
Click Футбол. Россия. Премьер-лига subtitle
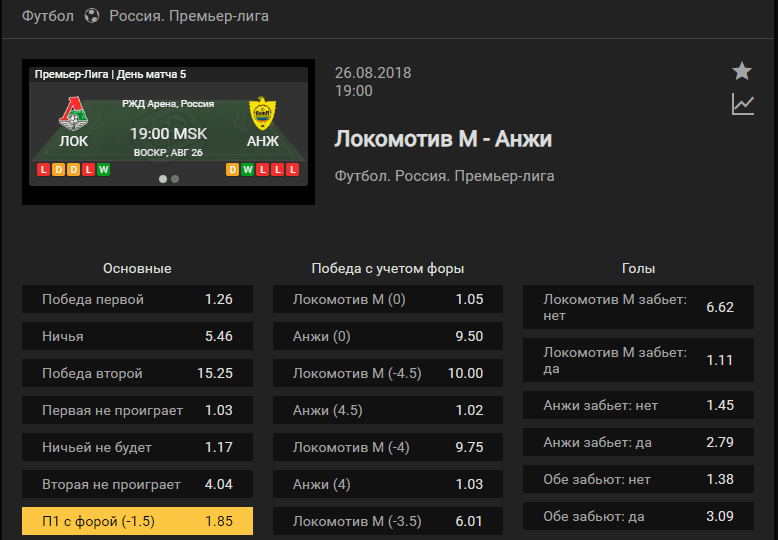click(445, 176)
